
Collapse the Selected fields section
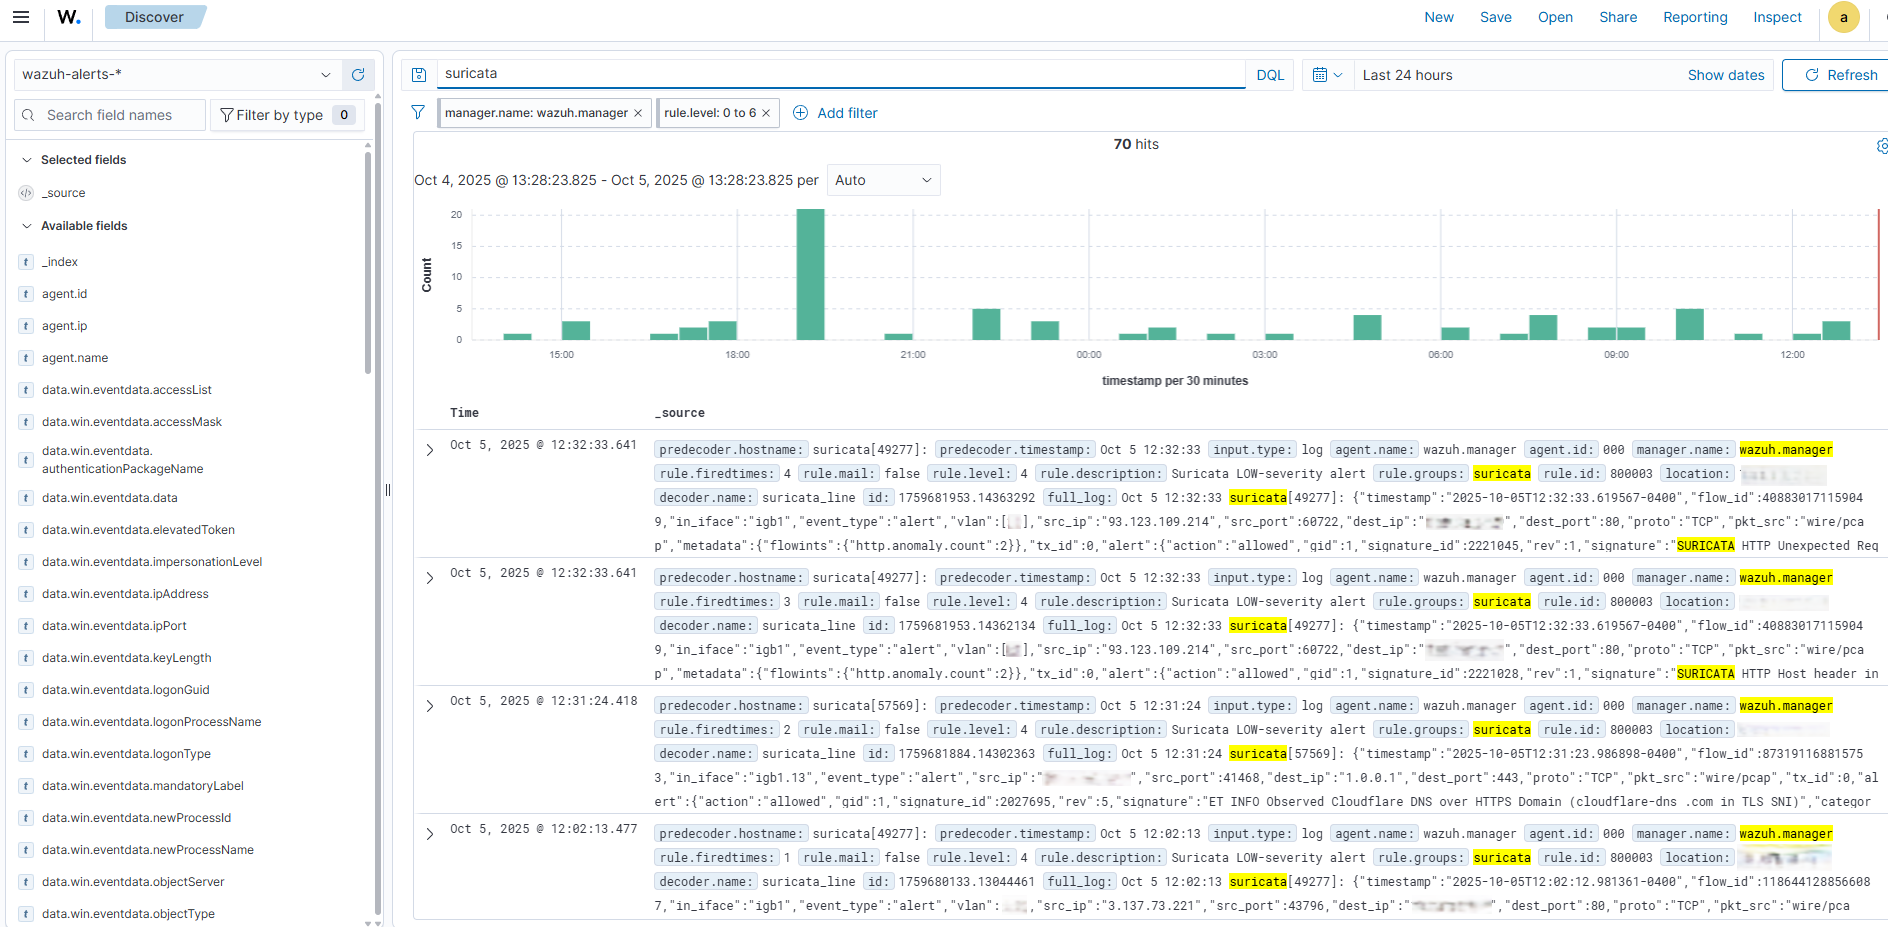(x=27, y=160)
